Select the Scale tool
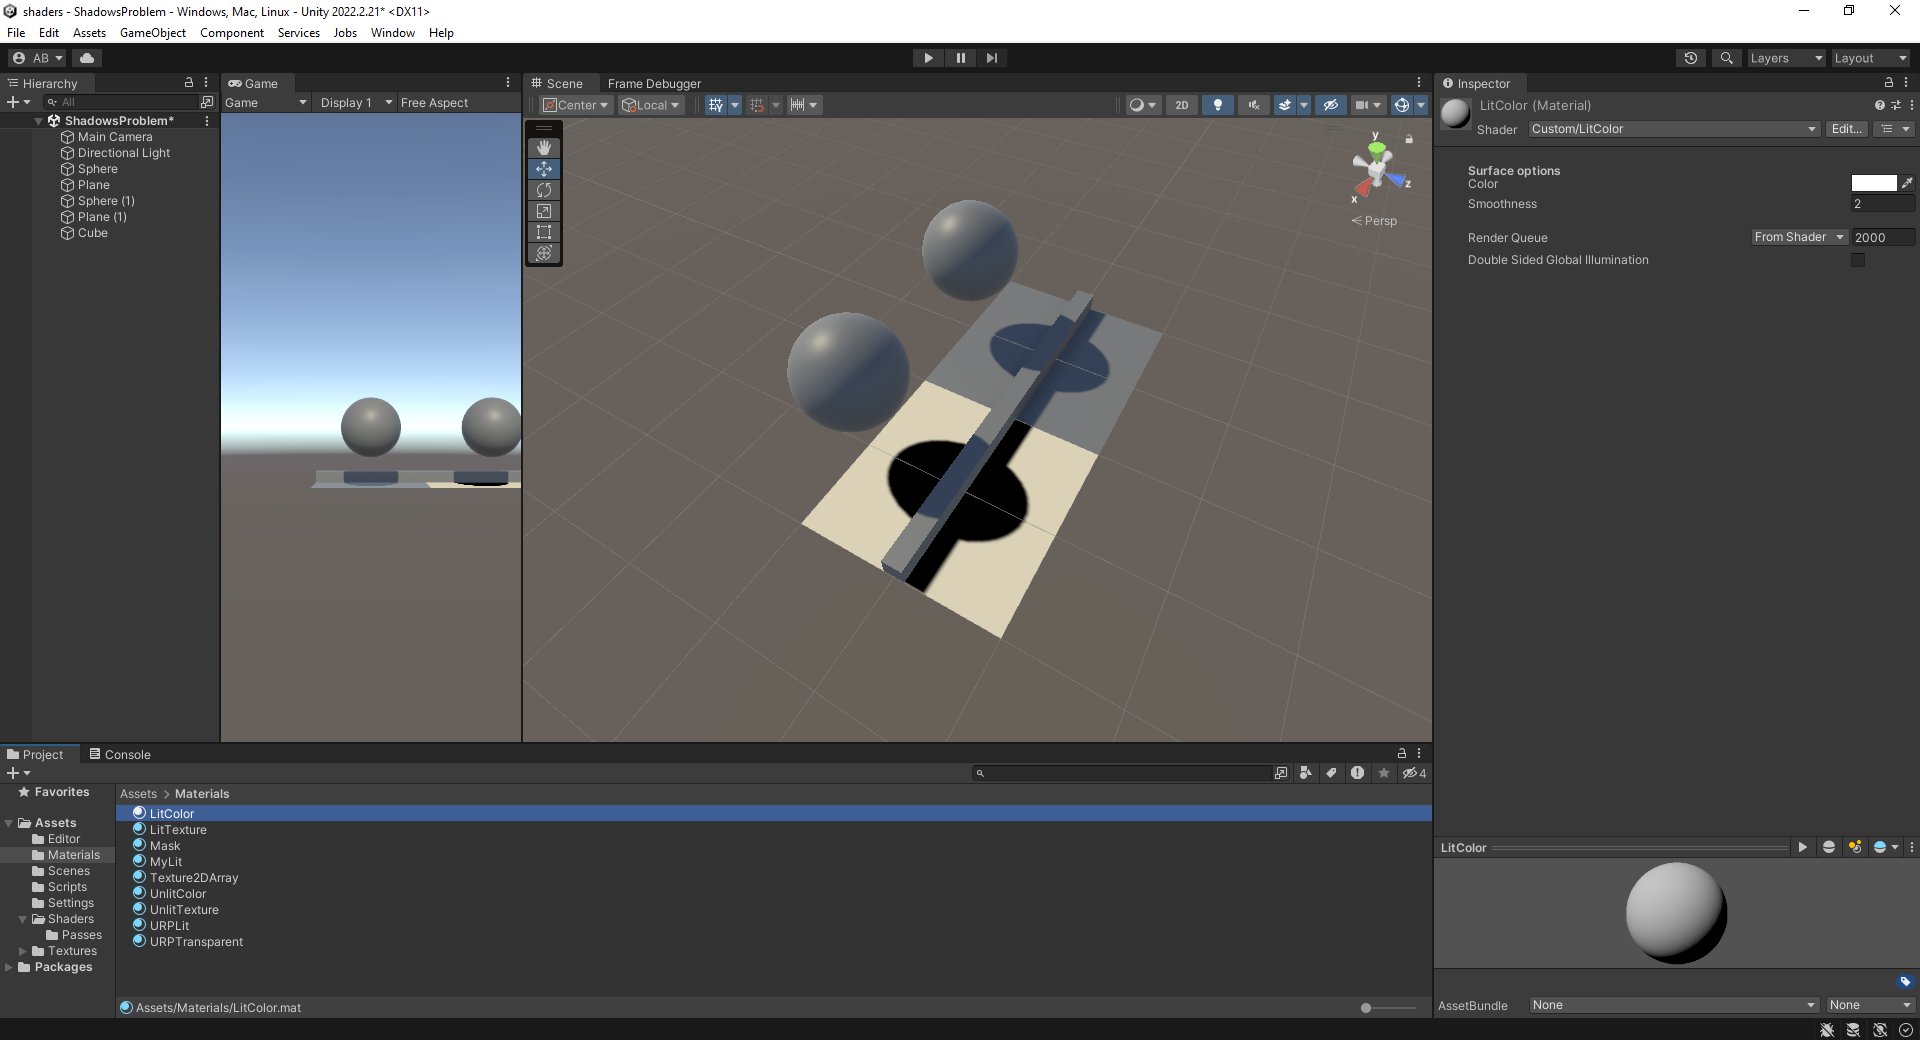Image resolution: width=1920 pixels, height=1040 pixels. (544, 211)
